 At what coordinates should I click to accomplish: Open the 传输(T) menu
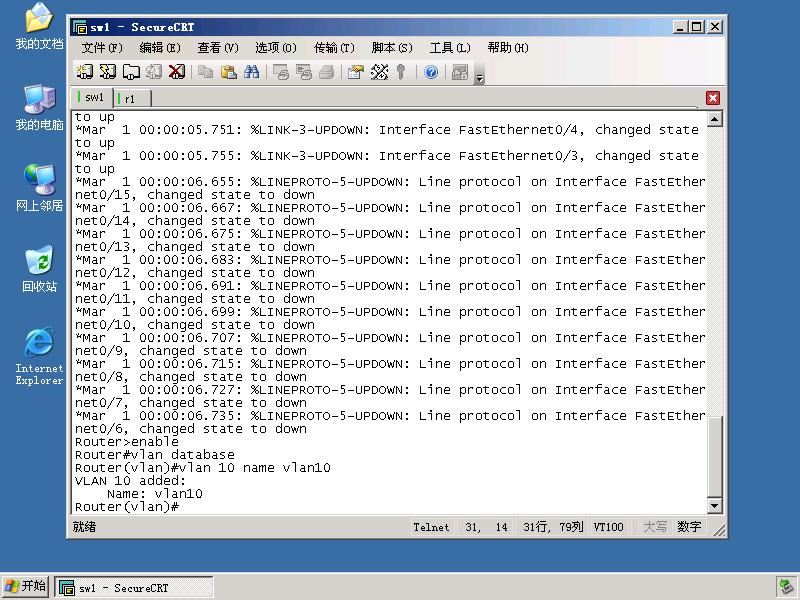click(334, 47)
